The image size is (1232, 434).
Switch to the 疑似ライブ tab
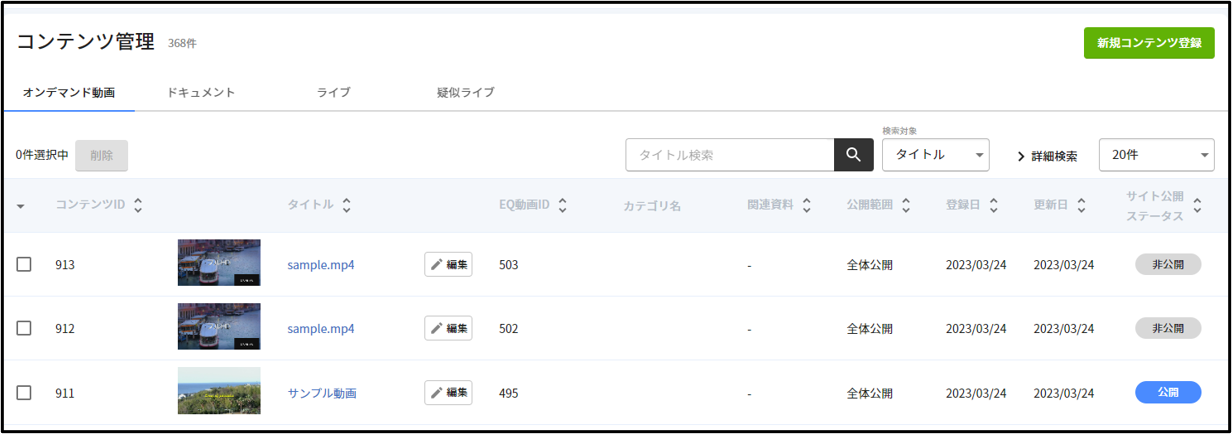point(466,92)
